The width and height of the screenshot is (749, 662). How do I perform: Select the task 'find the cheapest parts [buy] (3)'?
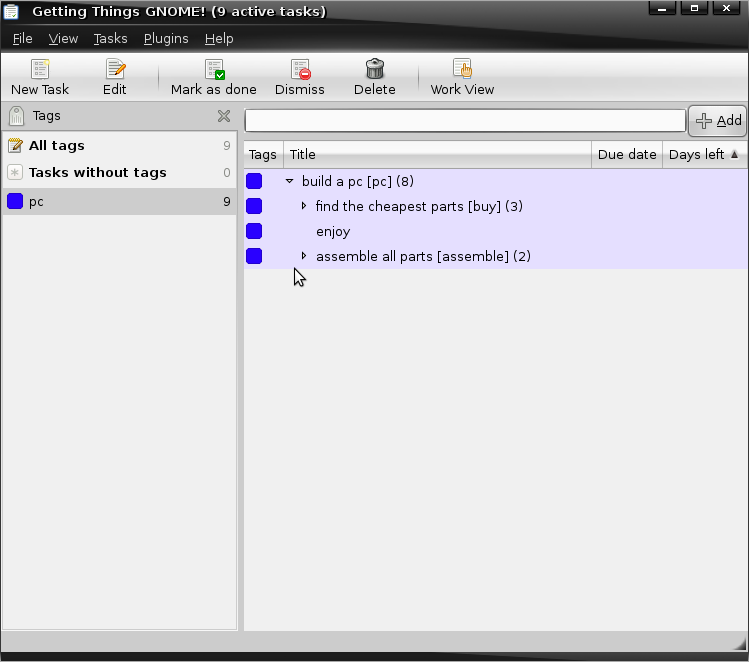(419, 206)
